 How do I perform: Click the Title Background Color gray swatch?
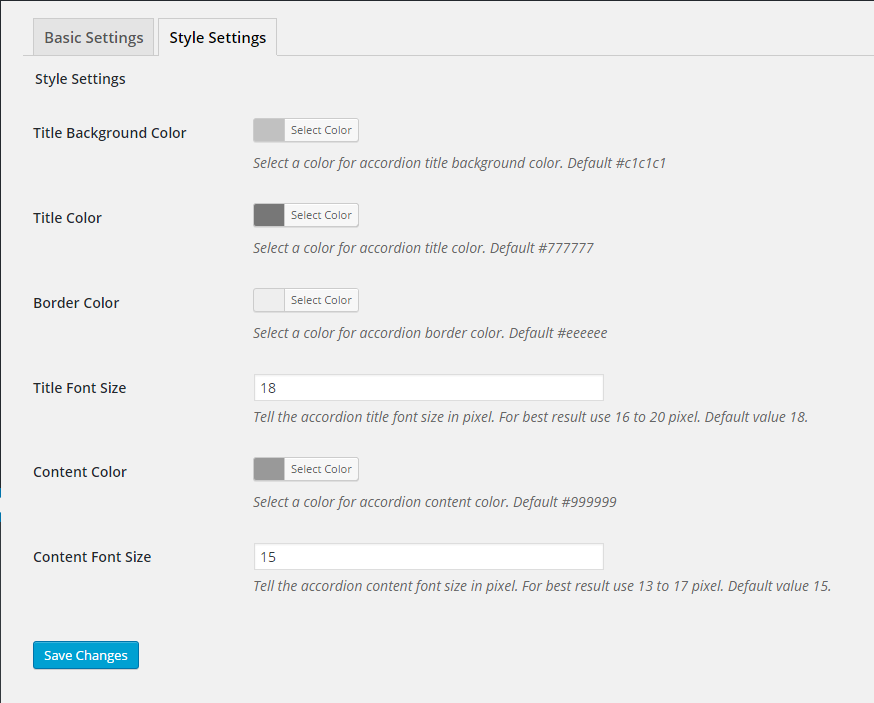click(269, 130)
